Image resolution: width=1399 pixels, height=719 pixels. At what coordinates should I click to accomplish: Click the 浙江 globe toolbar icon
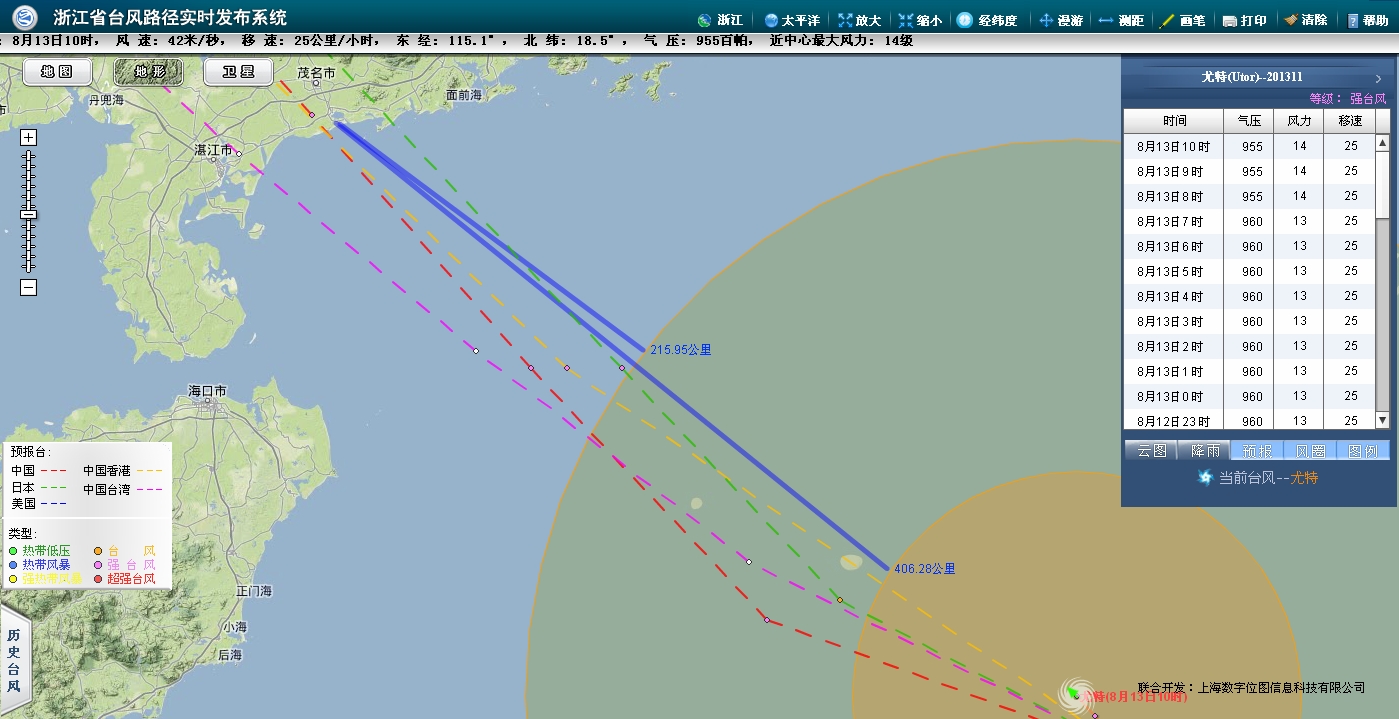point(705,20)
